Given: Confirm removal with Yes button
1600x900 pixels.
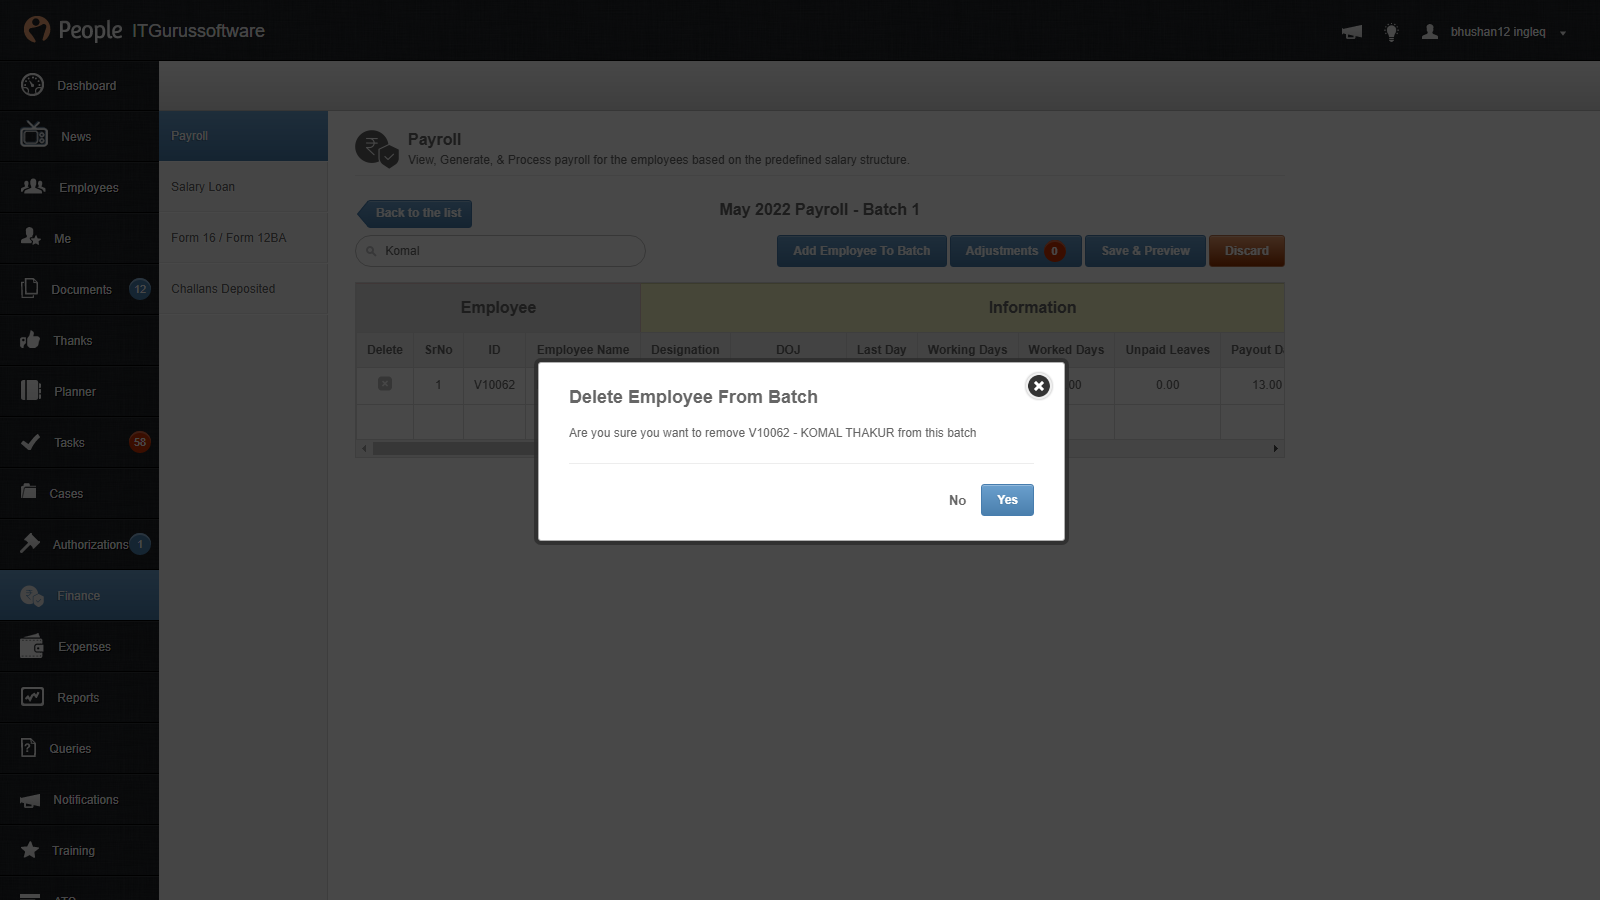Looking at the screenshot, I should (x=1007, y=500).
